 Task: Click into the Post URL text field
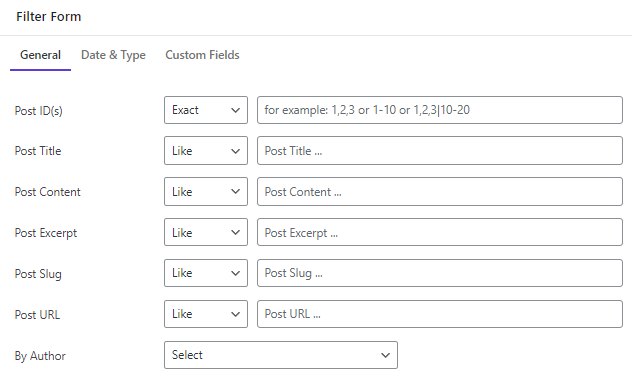(440, 314)
